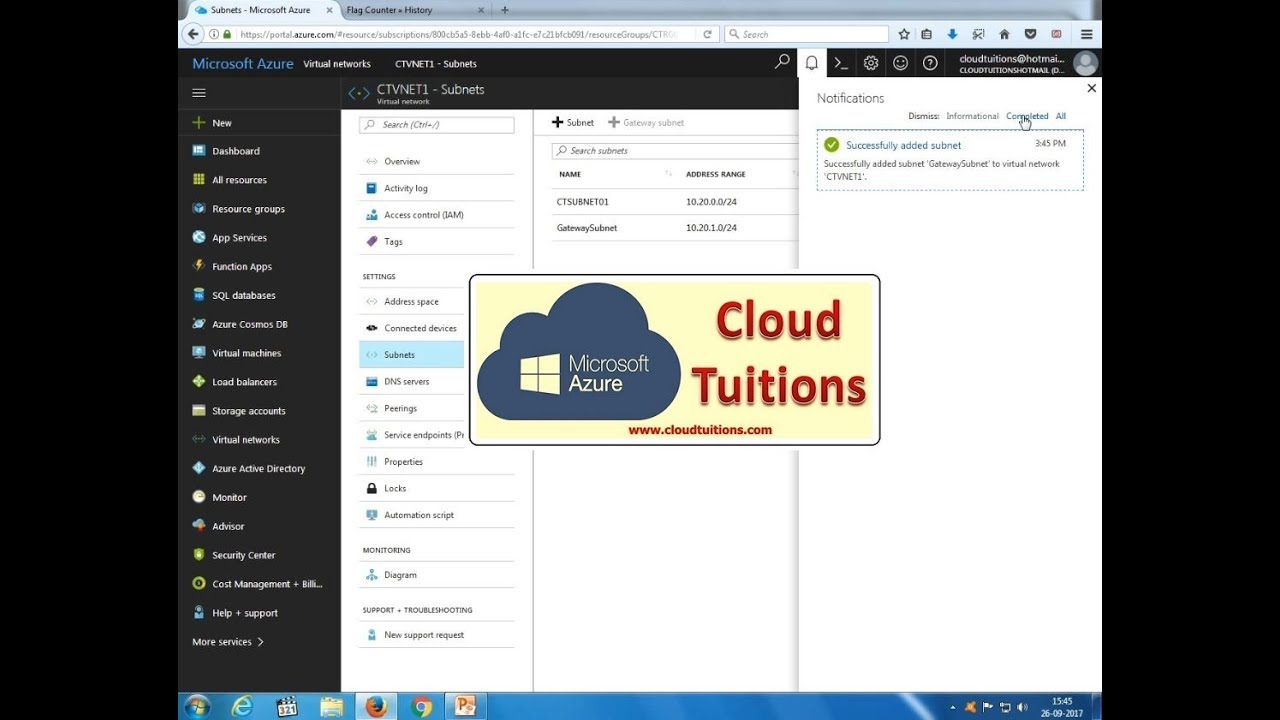The height and width of the screenshot is (720, 1280).
Task: Select the Subnets setting
Action: 411,355
